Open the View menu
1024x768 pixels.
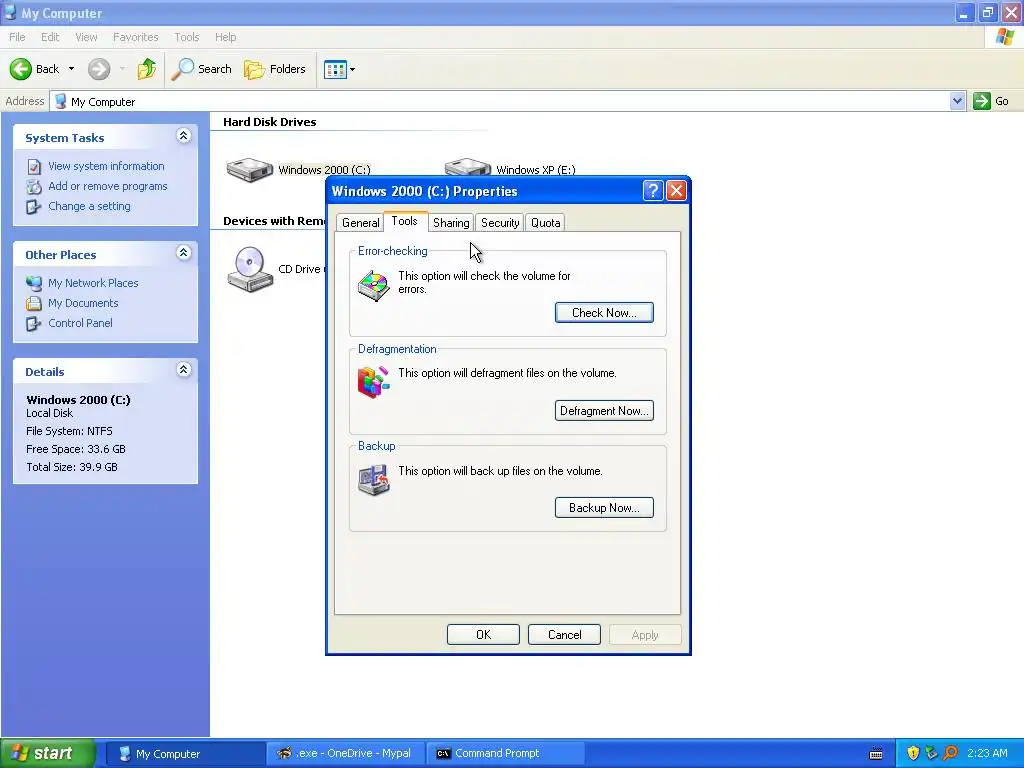click(x=86, y=37)
